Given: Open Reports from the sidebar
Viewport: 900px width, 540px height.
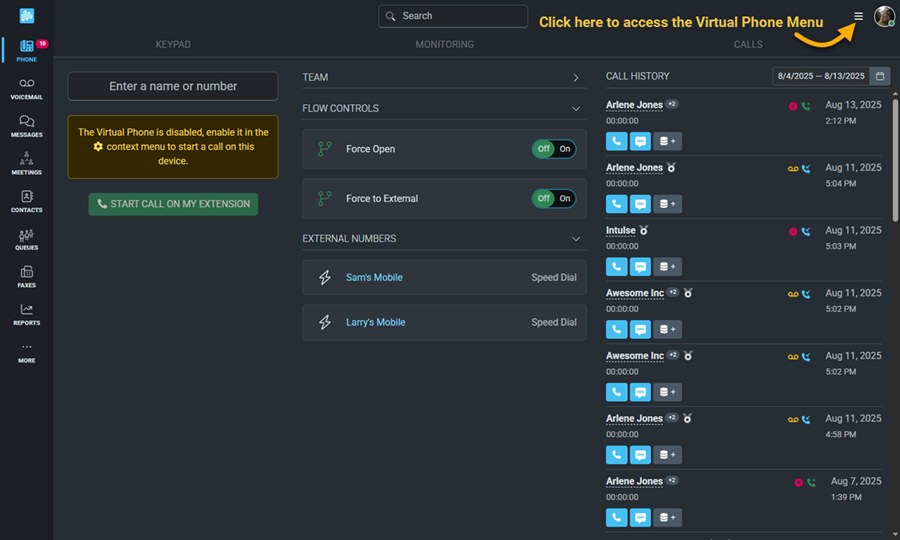Looking at the screenshot, I should tap(26, 314).
